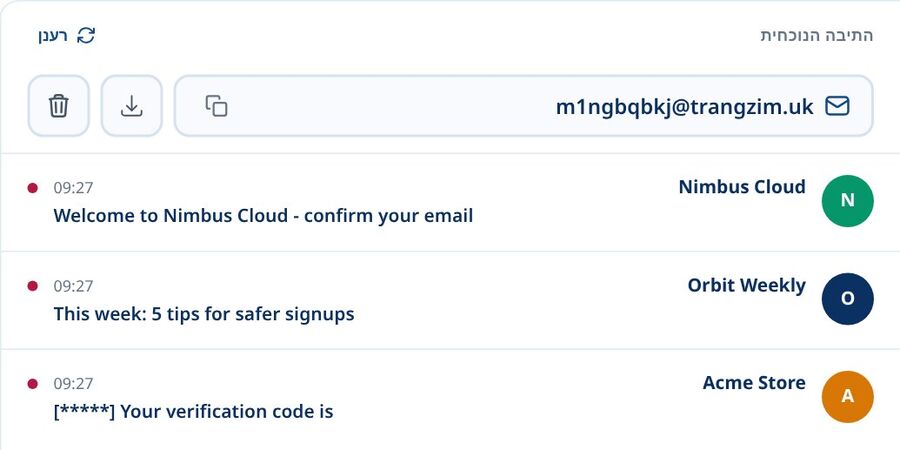
Task: Click the orange A avatar for Acme Store
Action: click(x=847, y=397)
